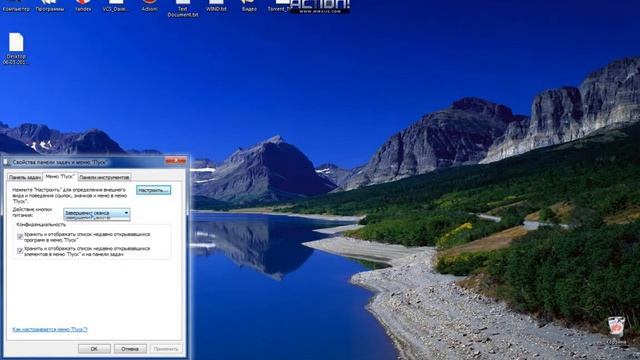Select the Text Document.txt desktop file

182,8
